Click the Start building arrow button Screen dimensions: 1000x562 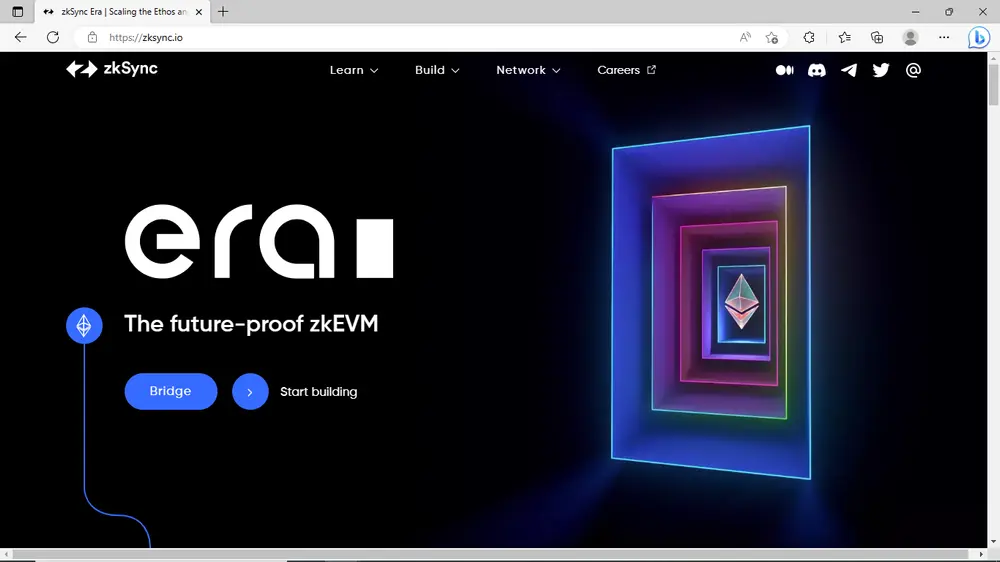pyautogui.click(x=250, y=392)
